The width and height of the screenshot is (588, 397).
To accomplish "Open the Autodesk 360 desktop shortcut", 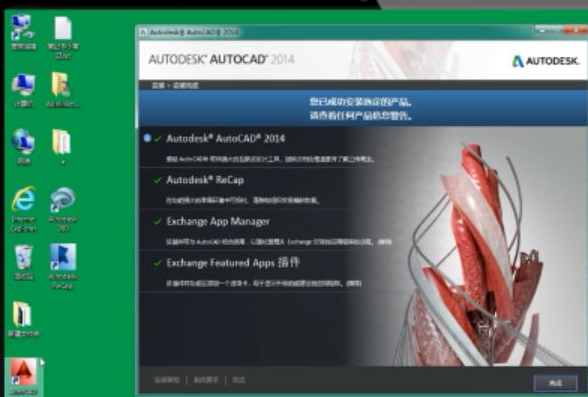I will (x=63, y=208).
